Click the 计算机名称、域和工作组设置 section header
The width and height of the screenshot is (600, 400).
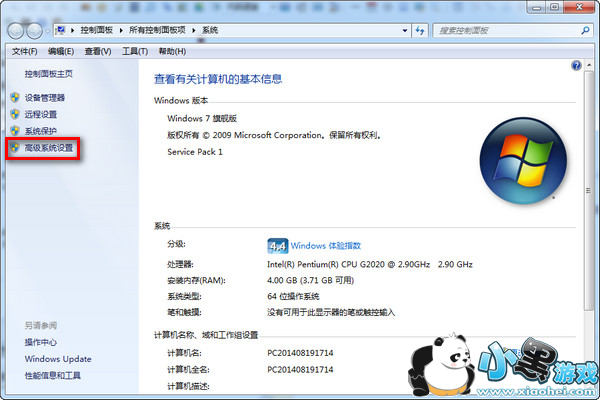click(x=206, y=335)
